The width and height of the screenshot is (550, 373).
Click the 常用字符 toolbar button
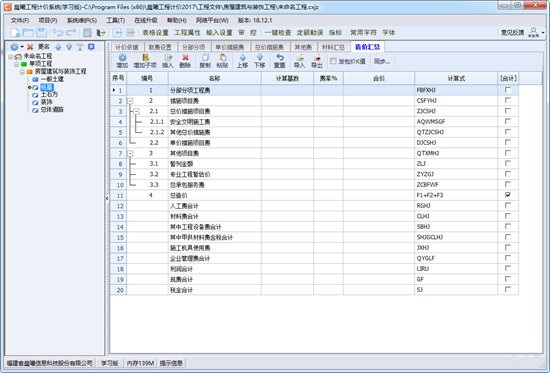(363, 33)
